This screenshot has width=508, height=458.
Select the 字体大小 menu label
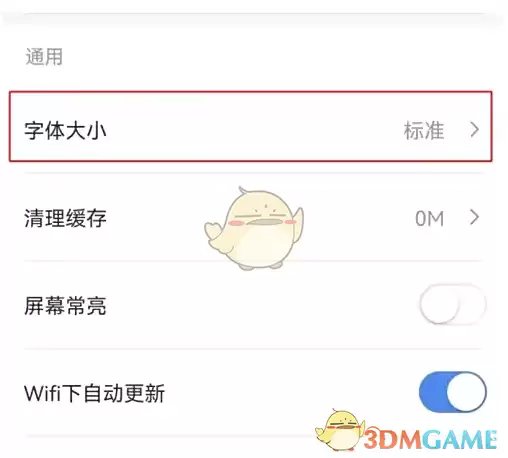point(65,131)
